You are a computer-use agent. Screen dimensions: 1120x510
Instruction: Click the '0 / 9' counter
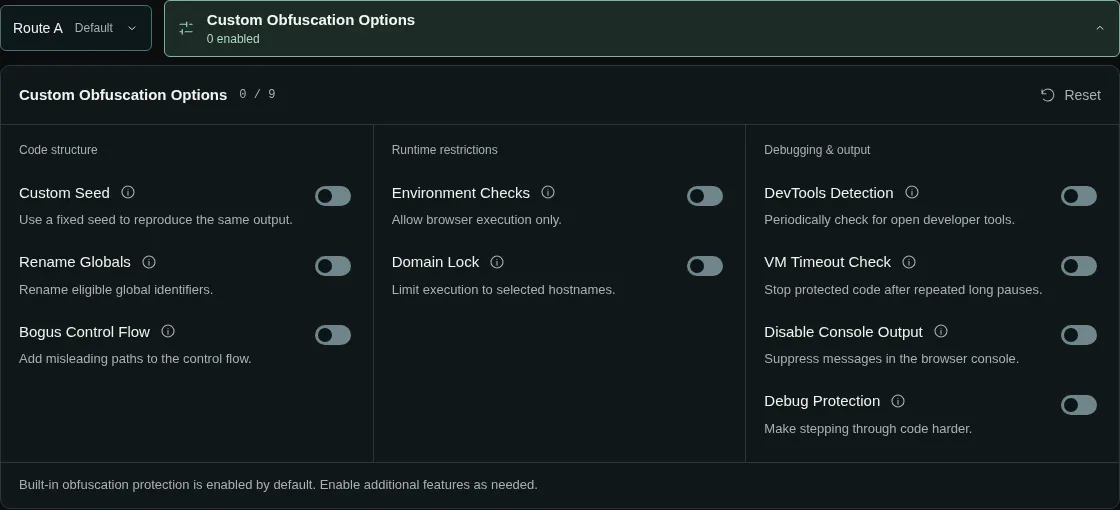pyautogui.click(x=257, y=94)
